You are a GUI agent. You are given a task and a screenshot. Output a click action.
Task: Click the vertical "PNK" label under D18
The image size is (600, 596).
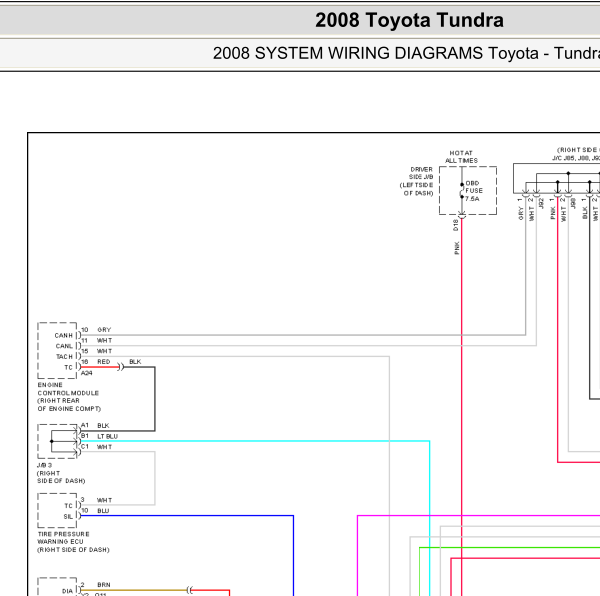[457, 248]
